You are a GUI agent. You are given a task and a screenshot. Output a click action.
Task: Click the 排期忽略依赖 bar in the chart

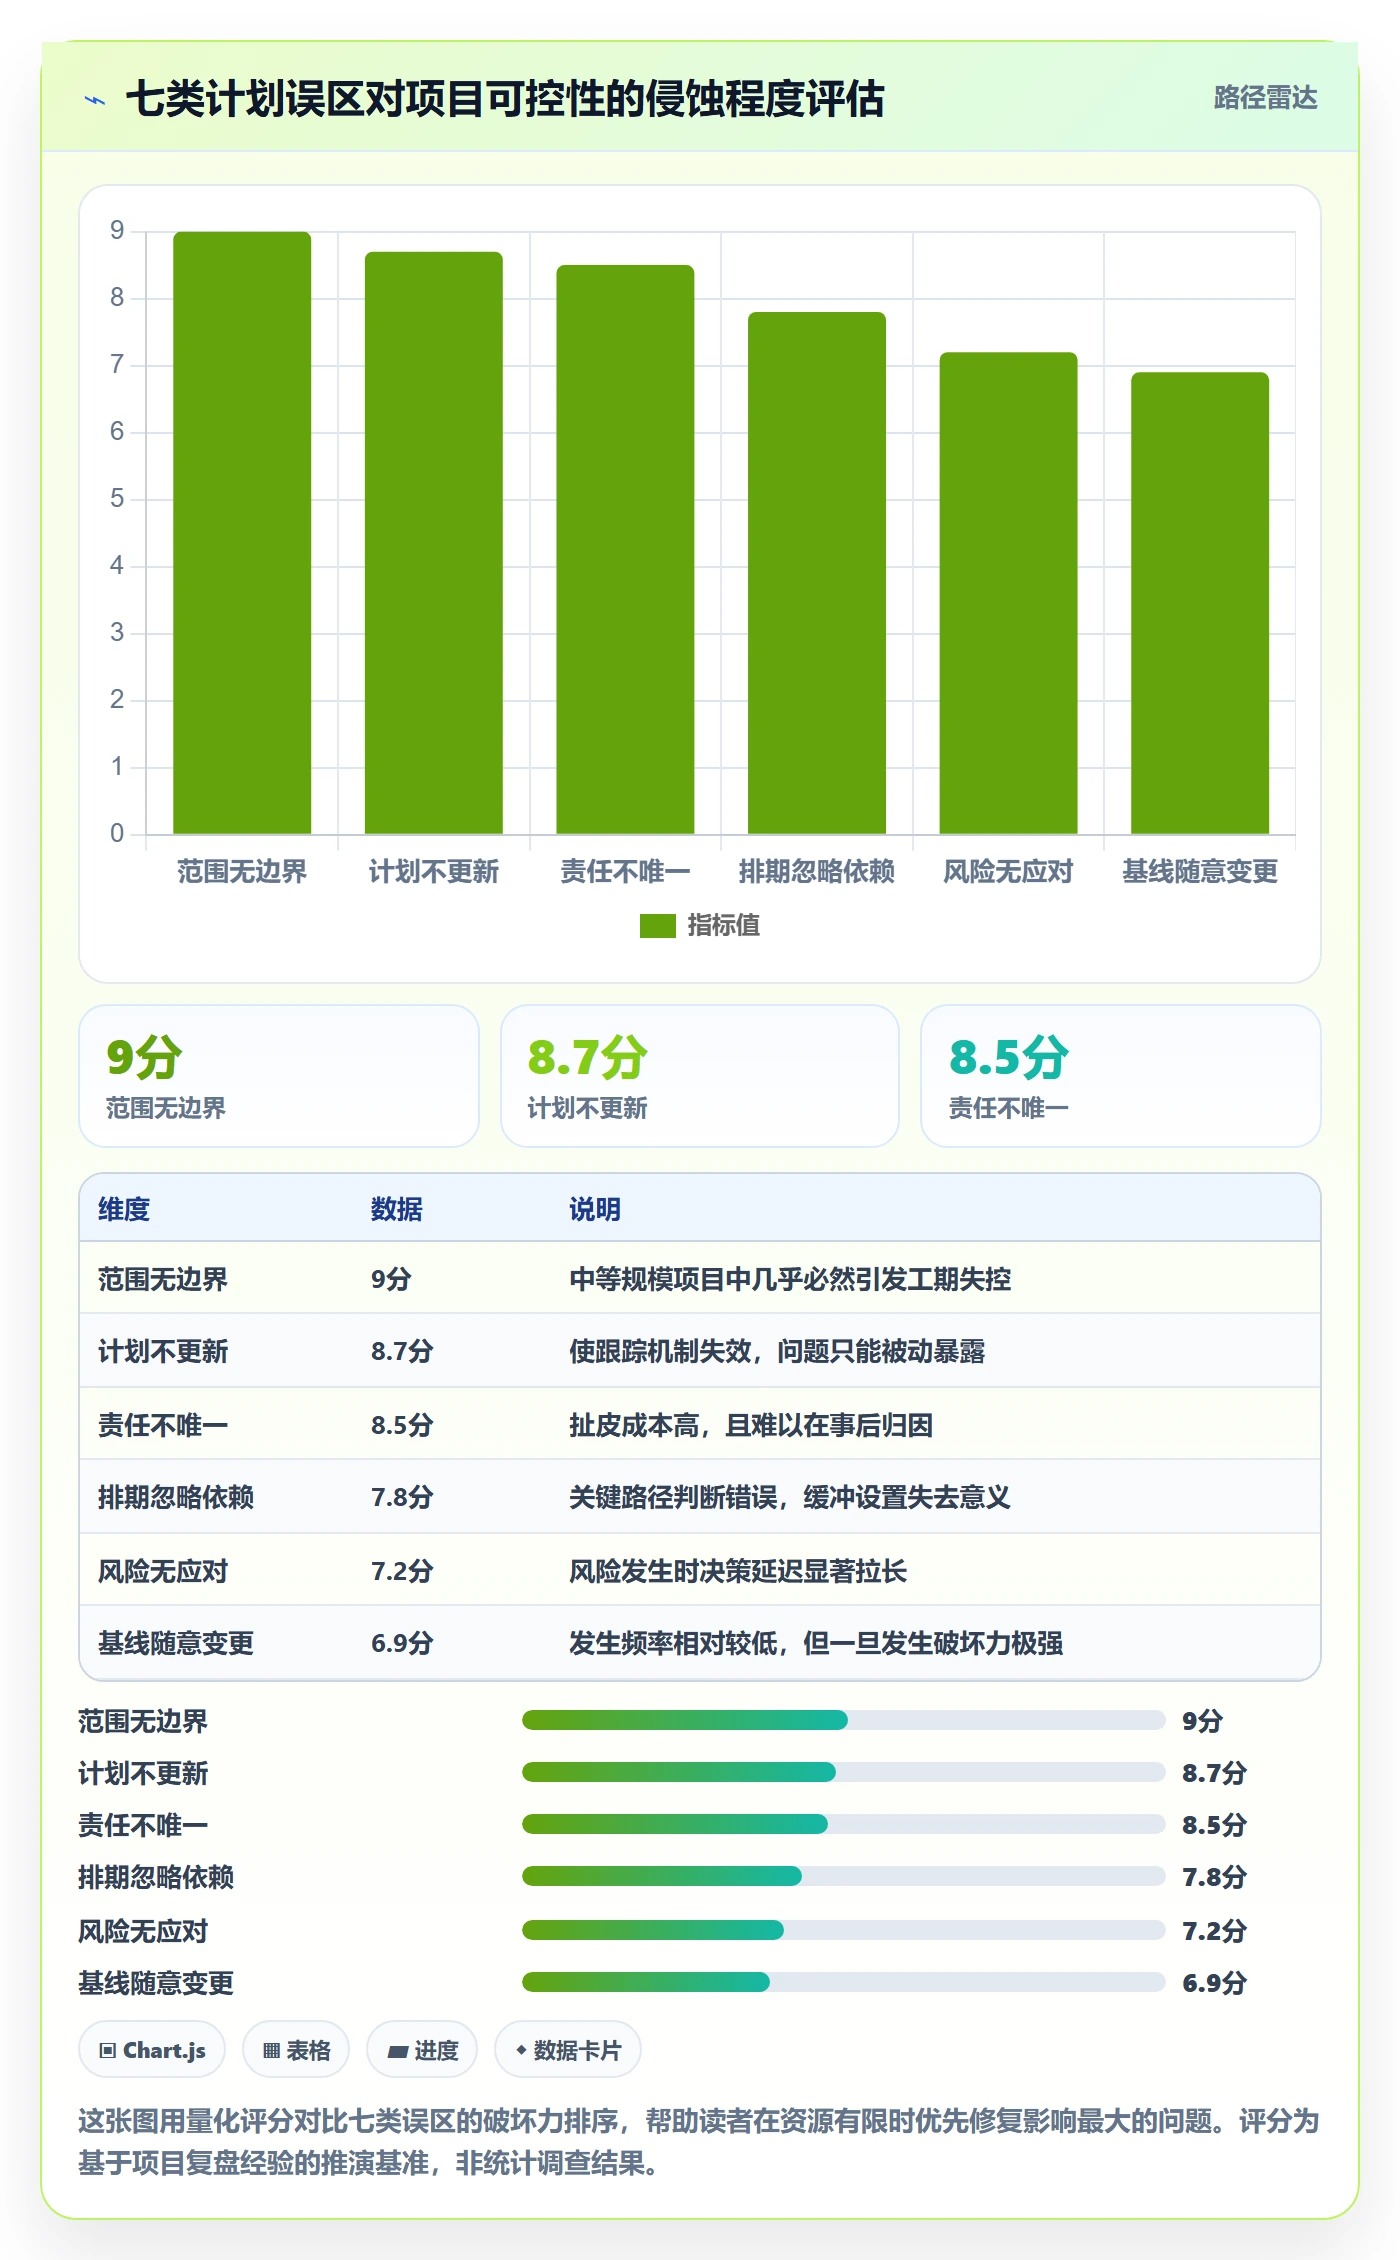click(x=817, y=573)
